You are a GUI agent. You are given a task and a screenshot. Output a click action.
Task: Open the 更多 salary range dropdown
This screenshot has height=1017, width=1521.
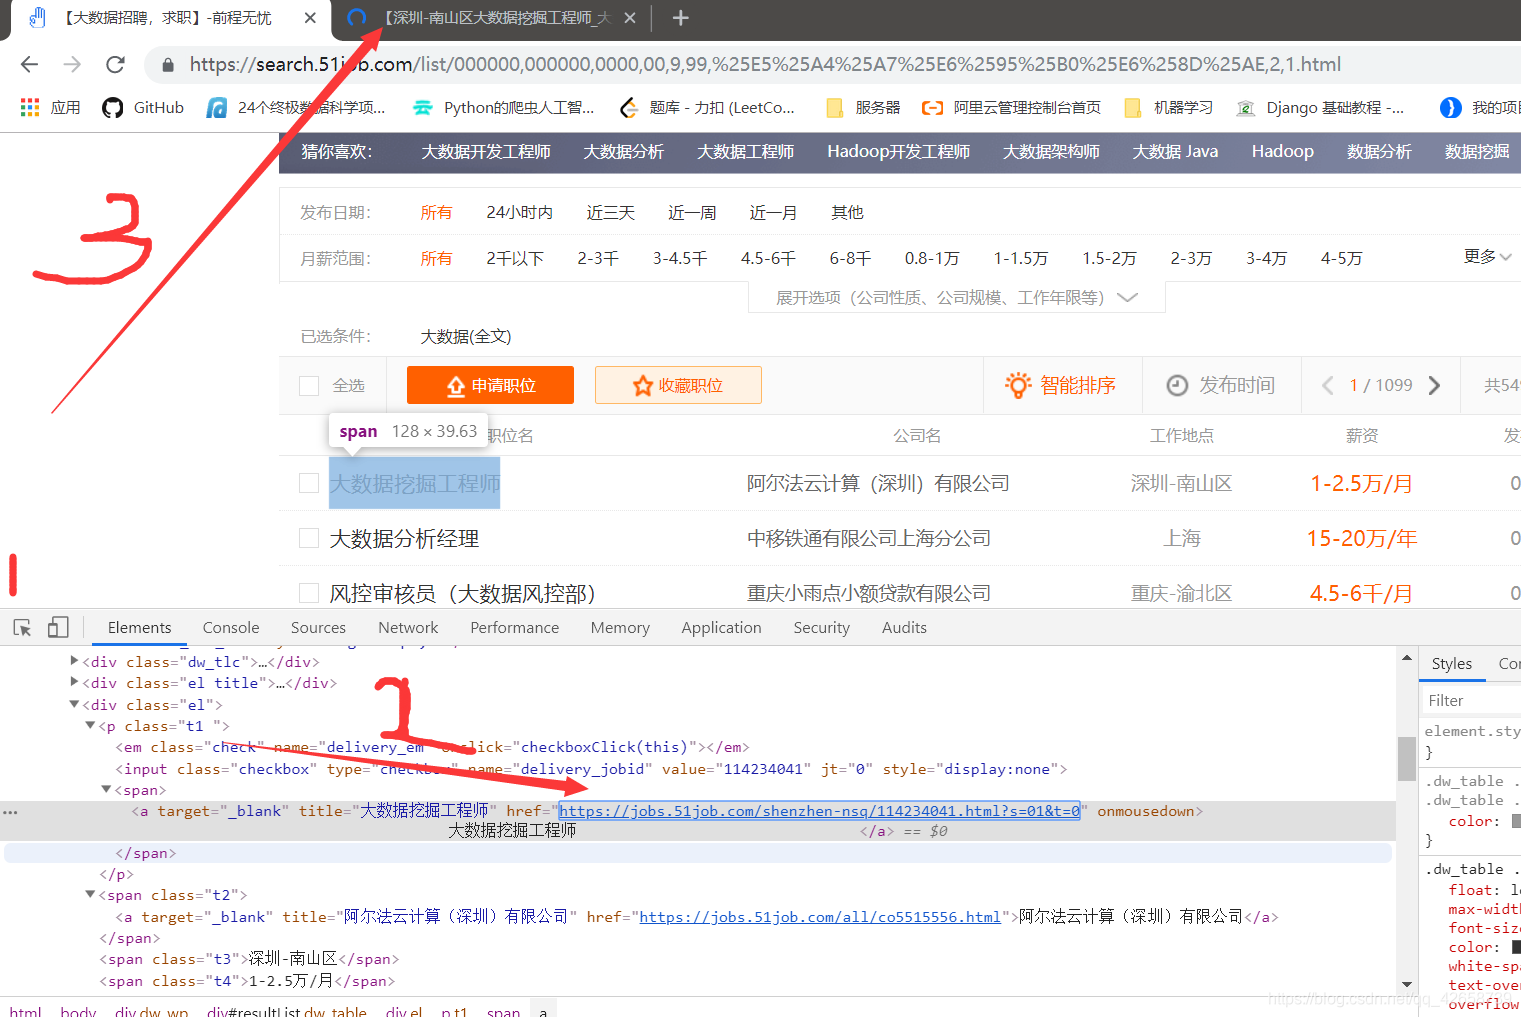1487,257
